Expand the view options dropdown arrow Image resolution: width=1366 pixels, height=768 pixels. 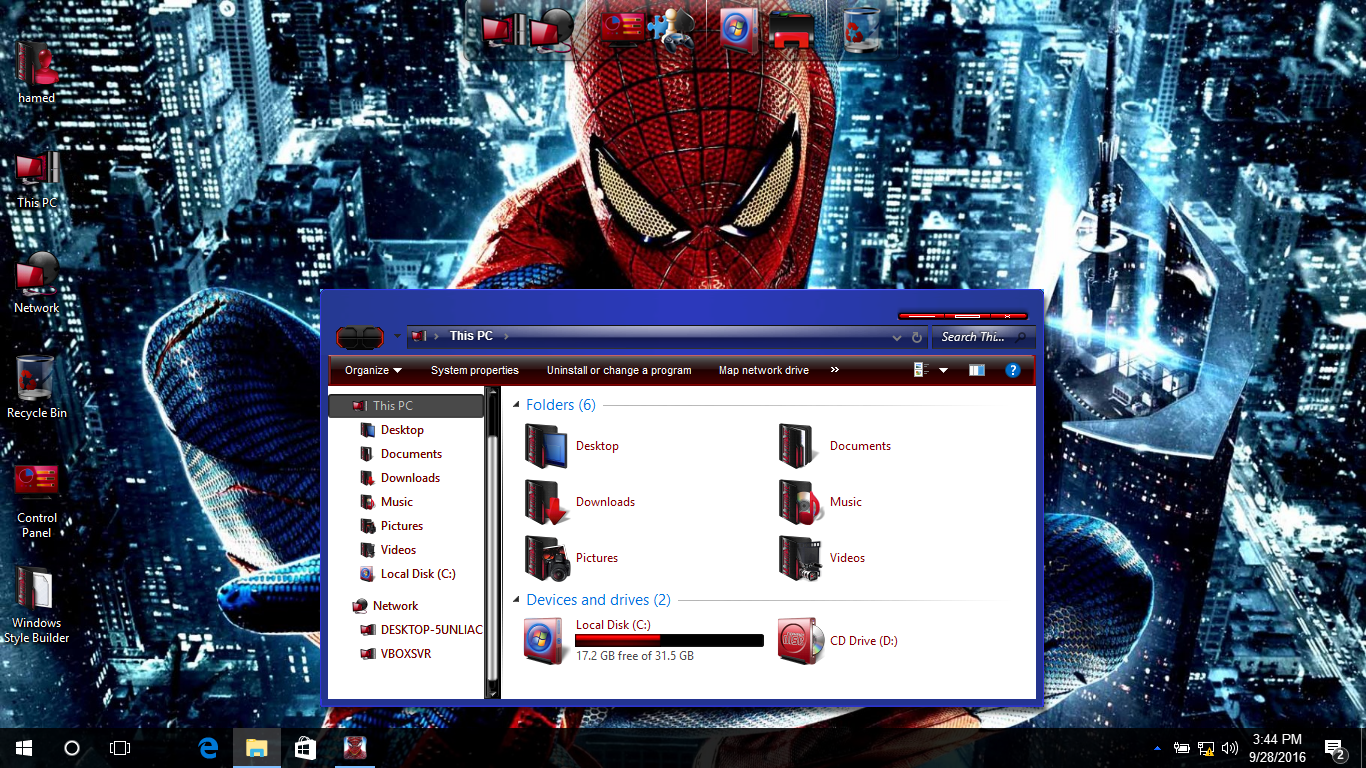point(943,370)
